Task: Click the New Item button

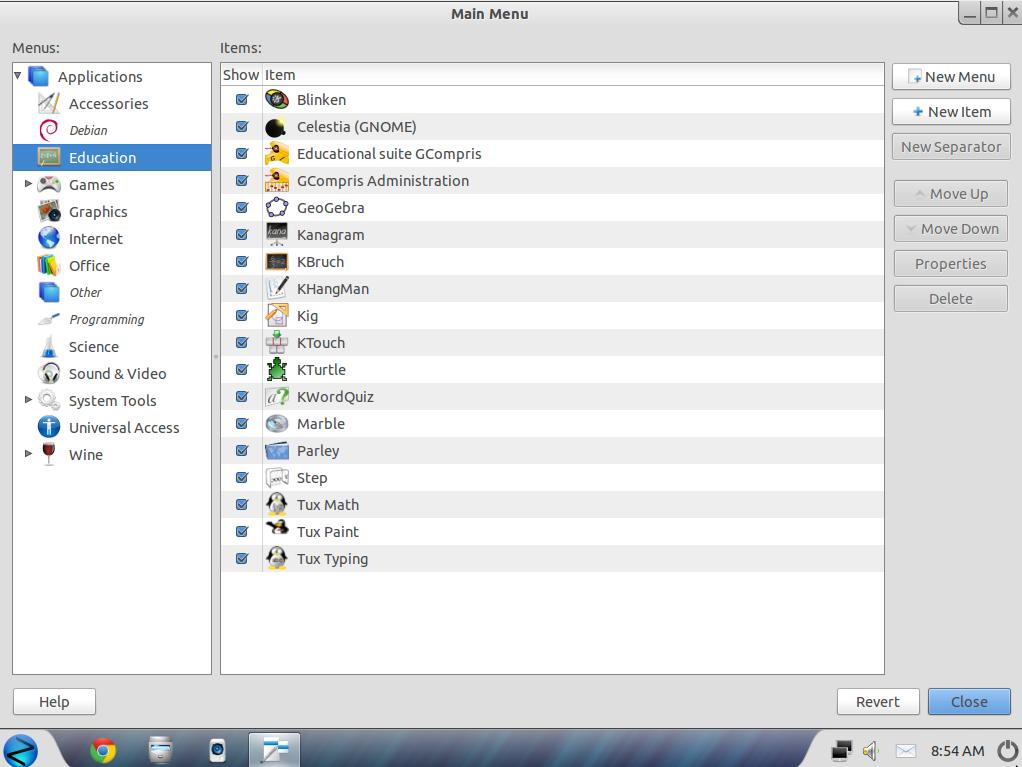Action: 951,112
